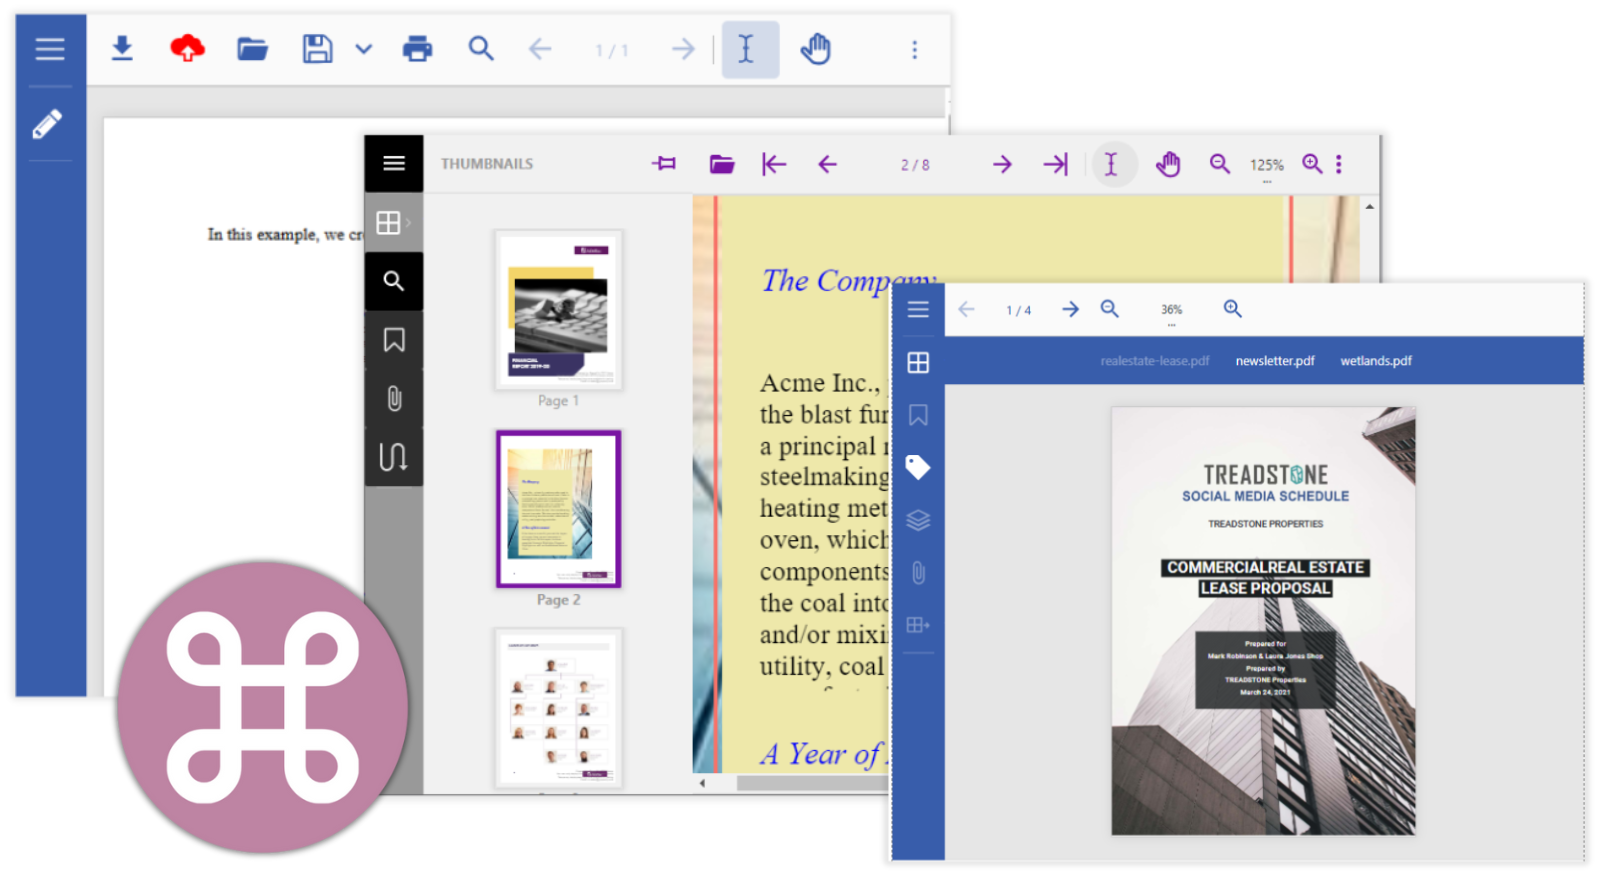Open the purple three-dot more options menu
1600x876 pixels.
click(1339, 164)
